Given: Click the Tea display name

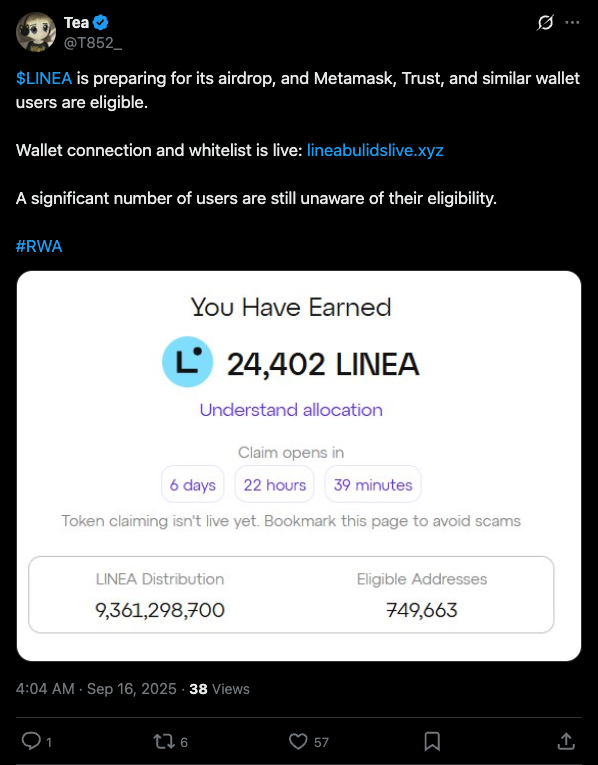Looking at the screenshot, I should click(x=77, y=22).
